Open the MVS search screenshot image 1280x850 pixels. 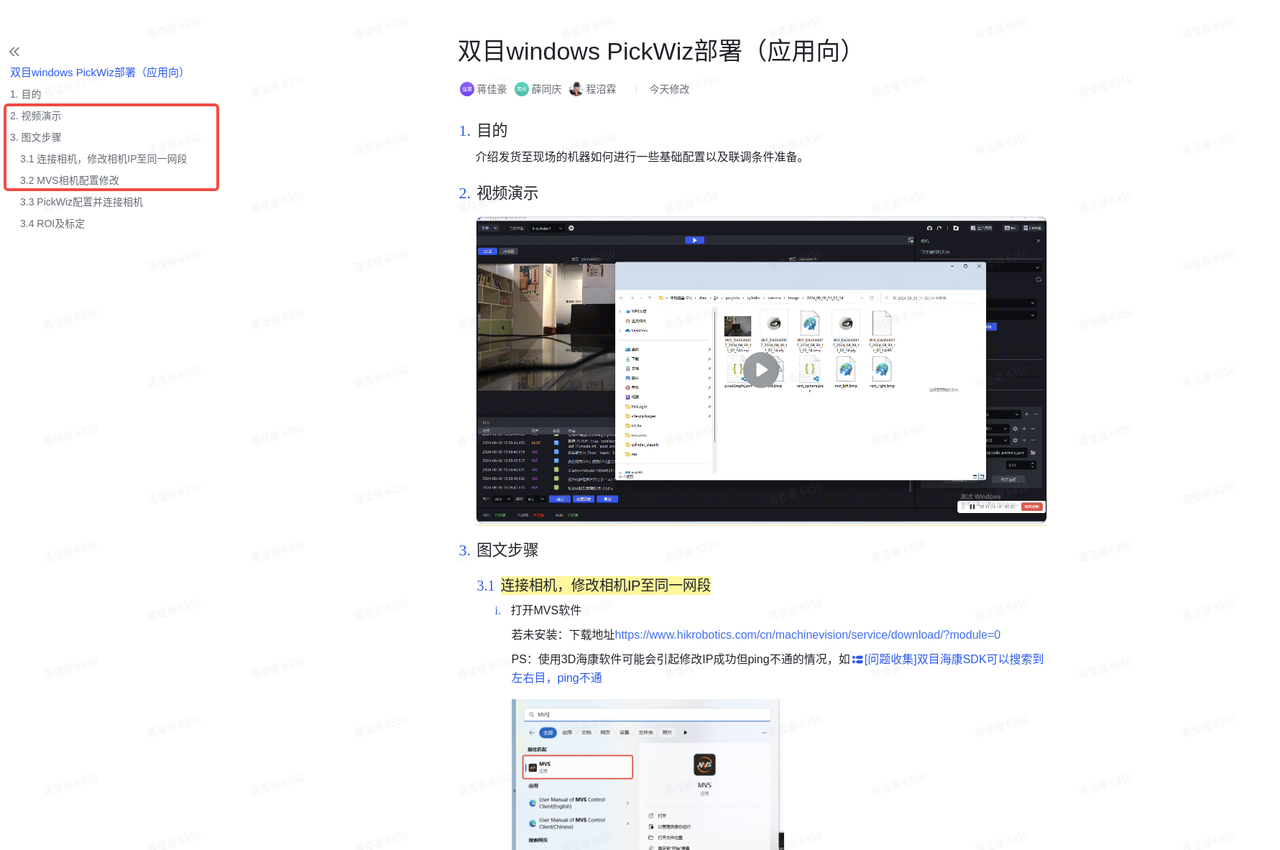(646, 774)
